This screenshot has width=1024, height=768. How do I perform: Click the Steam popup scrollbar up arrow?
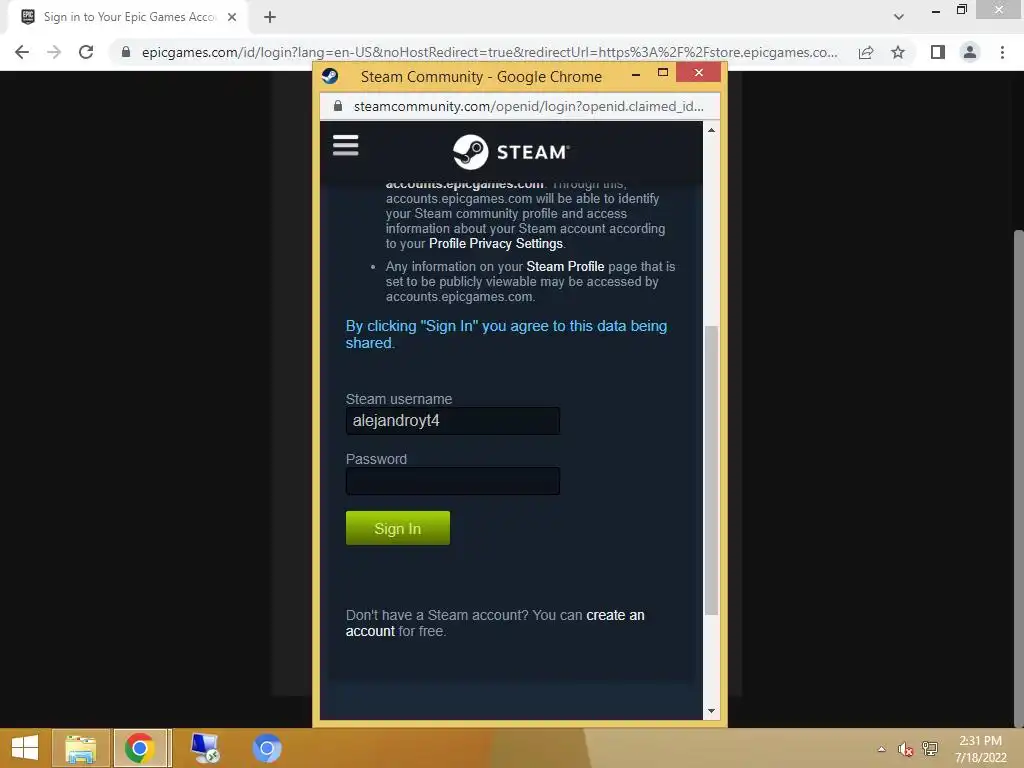[711, 131]
